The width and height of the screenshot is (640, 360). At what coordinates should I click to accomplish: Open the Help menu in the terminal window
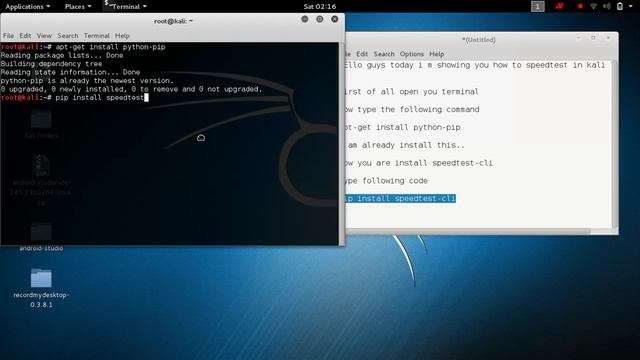pos(122,36)
